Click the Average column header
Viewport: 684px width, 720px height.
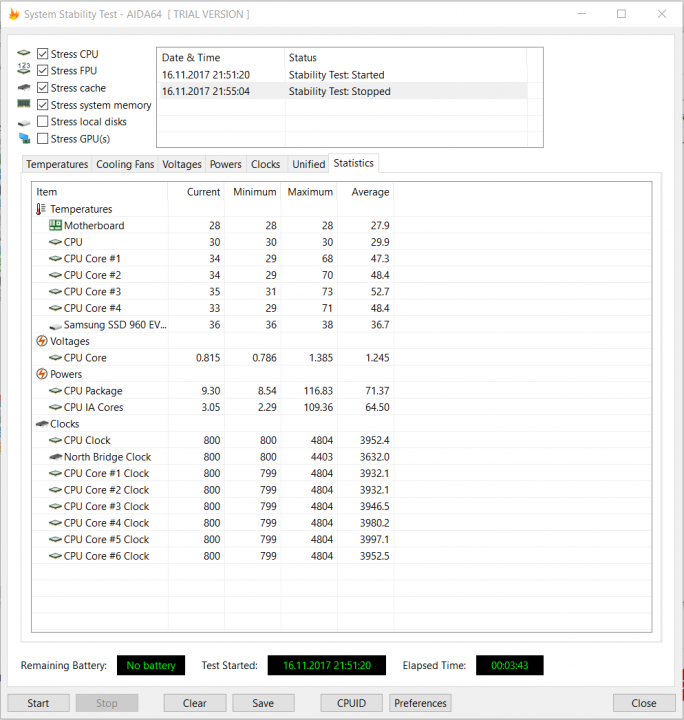(365, 192)
